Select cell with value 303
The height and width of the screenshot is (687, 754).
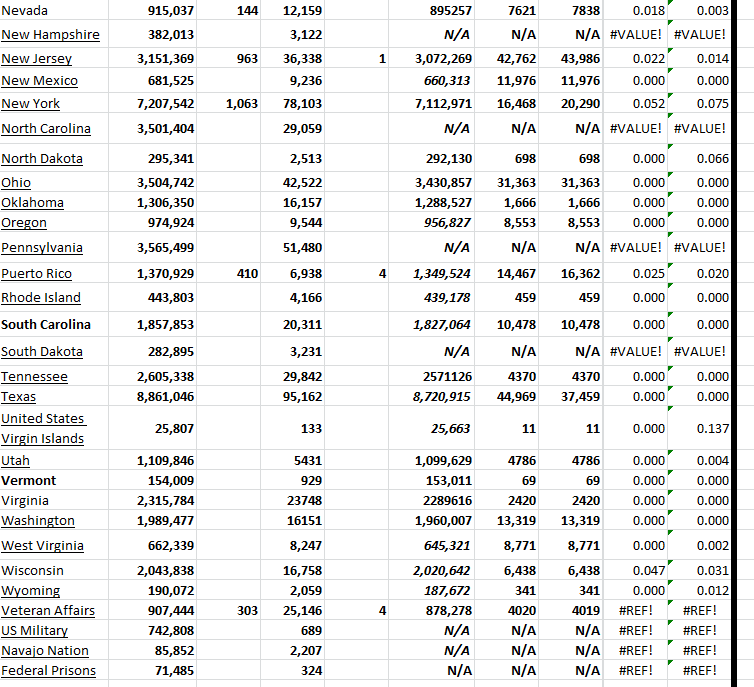pyautogui.click(x=228, y=611)
